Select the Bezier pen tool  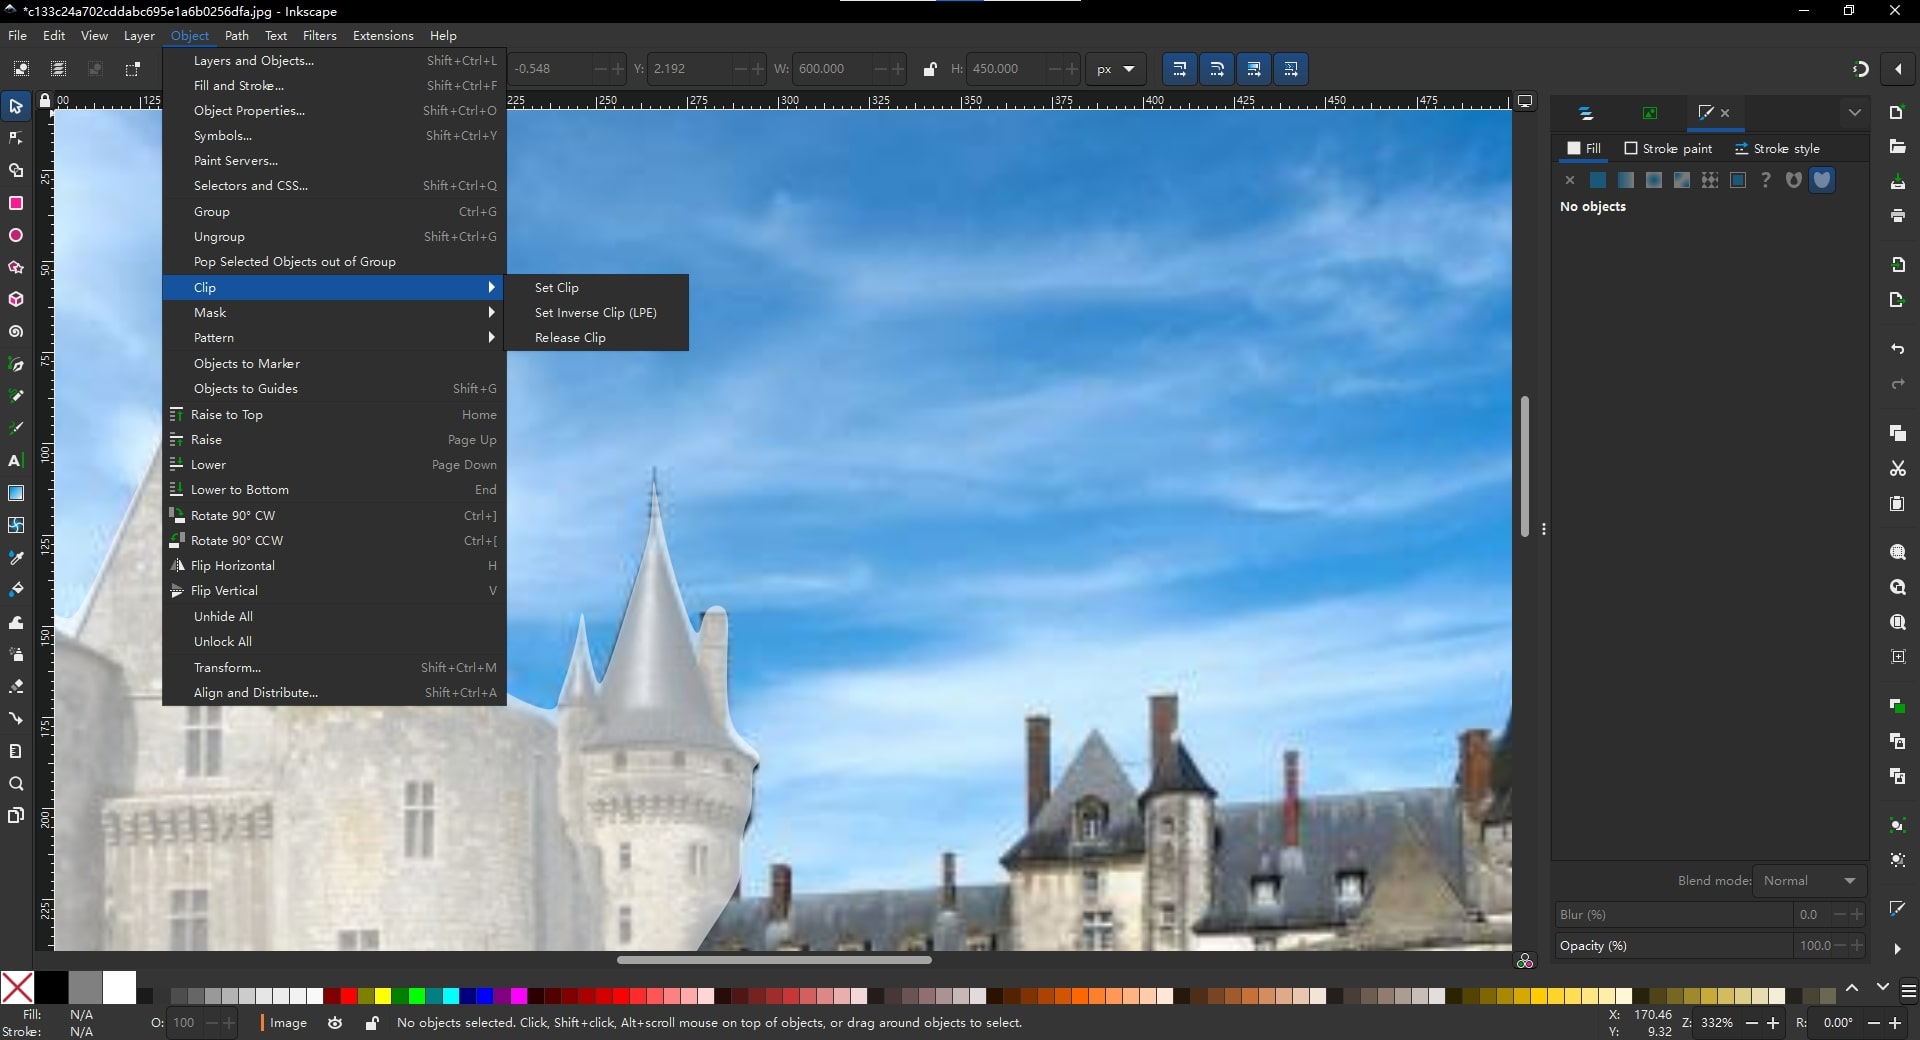click(16, 365)
